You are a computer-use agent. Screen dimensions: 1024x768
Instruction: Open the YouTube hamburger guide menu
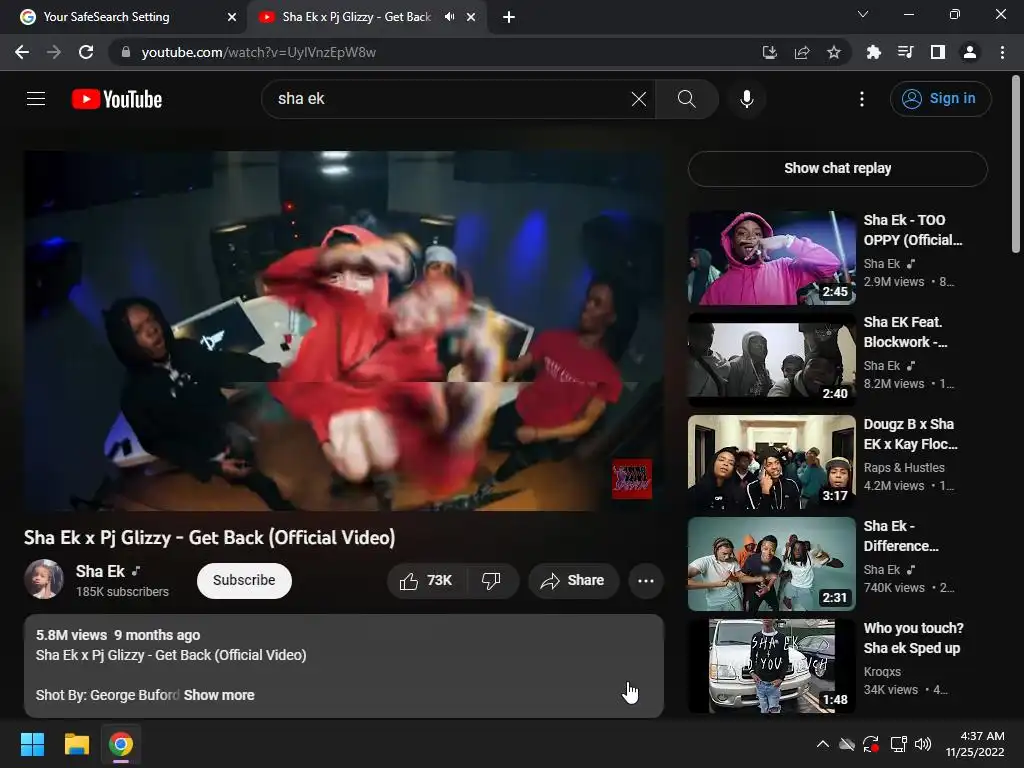[36, 99]
